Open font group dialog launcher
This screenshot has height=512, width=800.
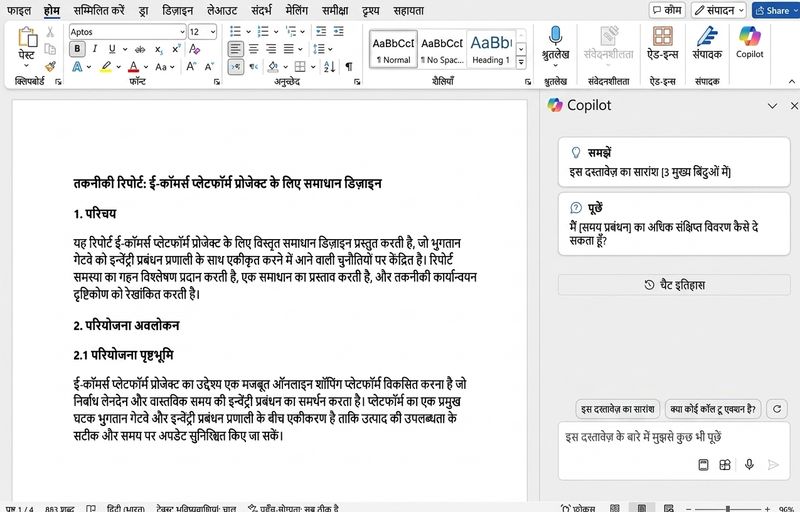coord(217,82)
